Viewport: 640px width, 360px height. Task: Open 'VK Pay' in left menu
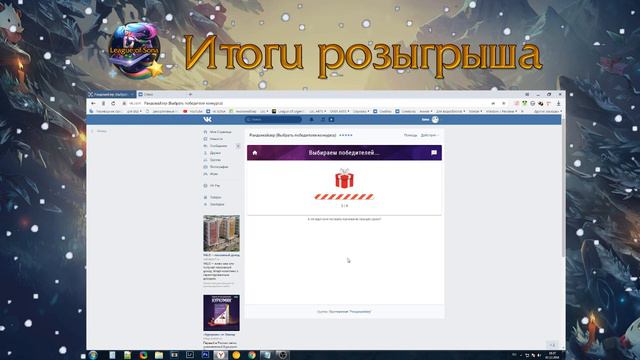click(215, 186)
